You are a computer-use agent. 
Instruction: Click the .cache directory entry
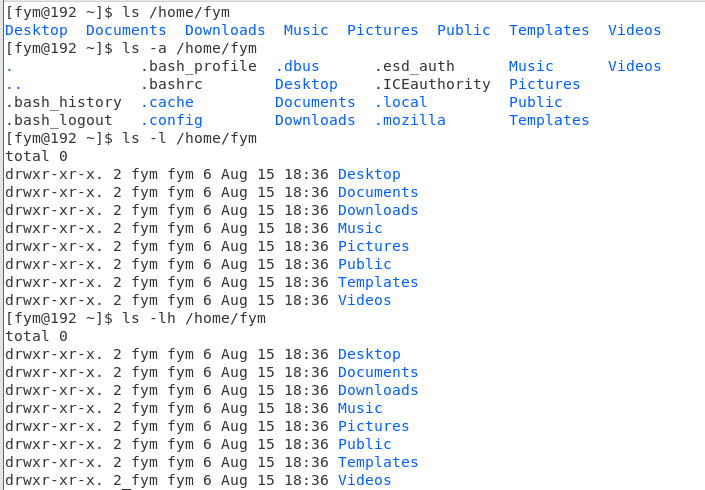click(x=167, y=102)
